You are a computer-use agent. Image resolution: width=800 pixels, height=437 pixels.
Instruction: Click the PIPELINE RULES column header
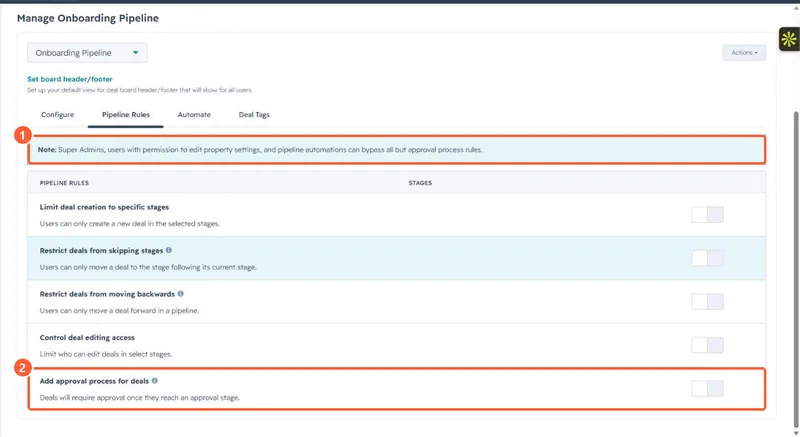64,183
